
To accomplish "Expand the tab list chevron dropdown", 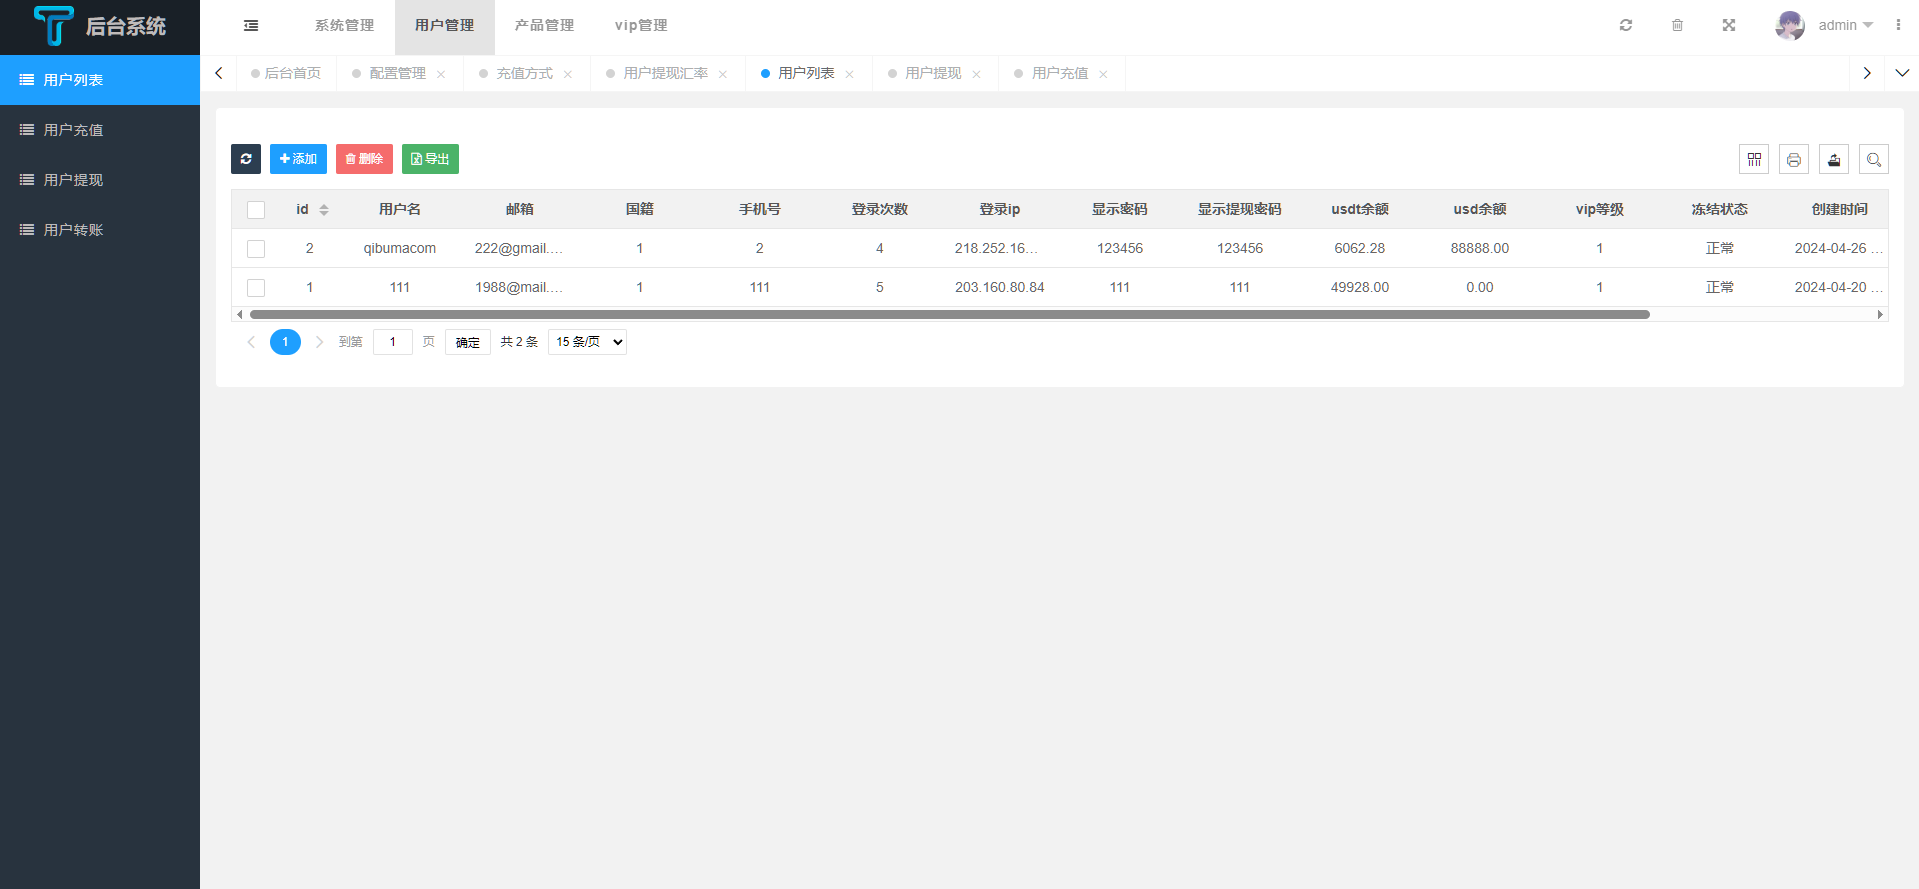I will click(x=1902, y=73).
